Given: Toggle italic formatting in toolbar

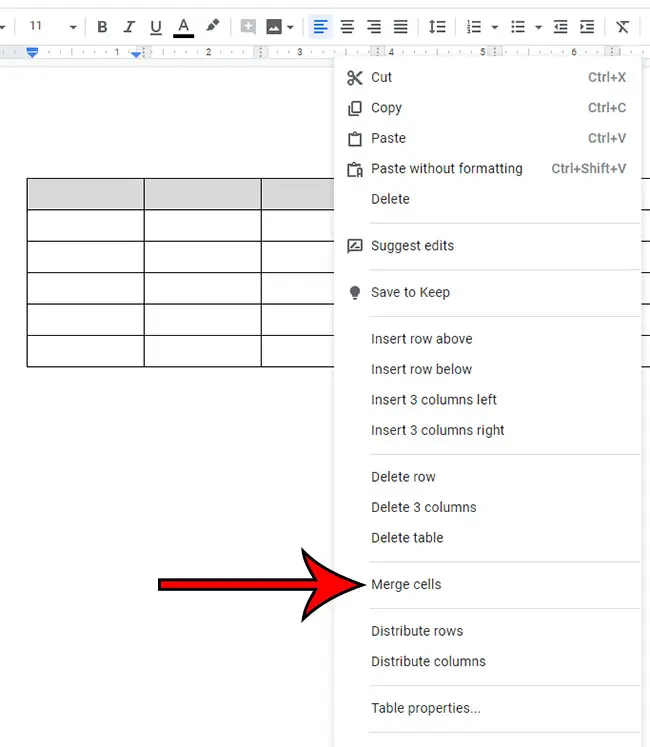Looking at the screenshot, I should coord(128,27).
